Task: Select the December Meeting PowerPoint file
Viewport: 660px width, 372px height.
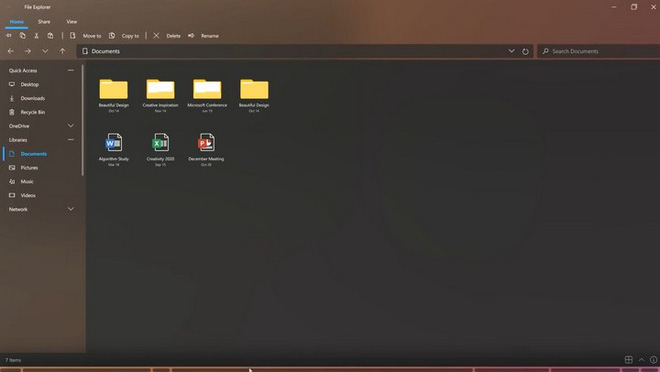Action: point(206,149)
